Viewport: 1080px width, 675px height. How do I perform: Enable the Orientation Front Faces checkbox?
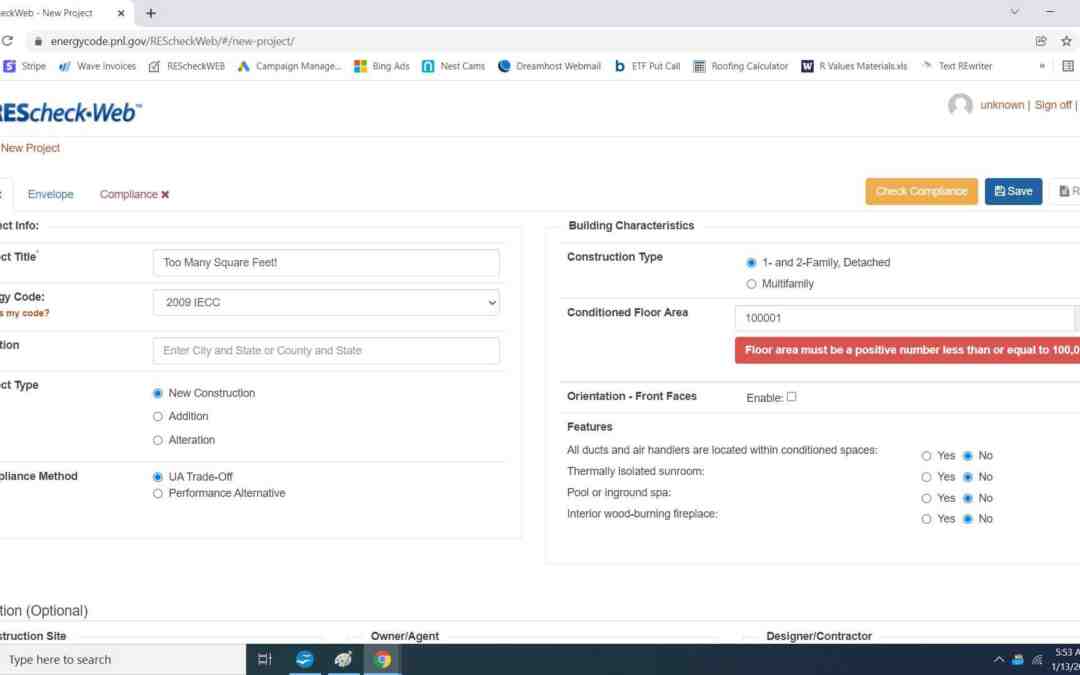pyautogui.click(x=791, y=397)
